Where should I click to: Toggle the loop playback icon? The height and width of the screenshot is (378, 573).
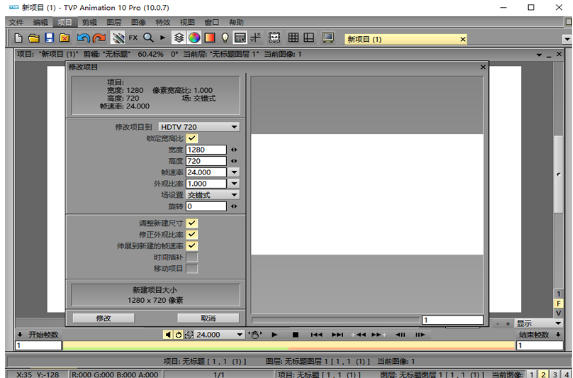[x=178, y=334]
